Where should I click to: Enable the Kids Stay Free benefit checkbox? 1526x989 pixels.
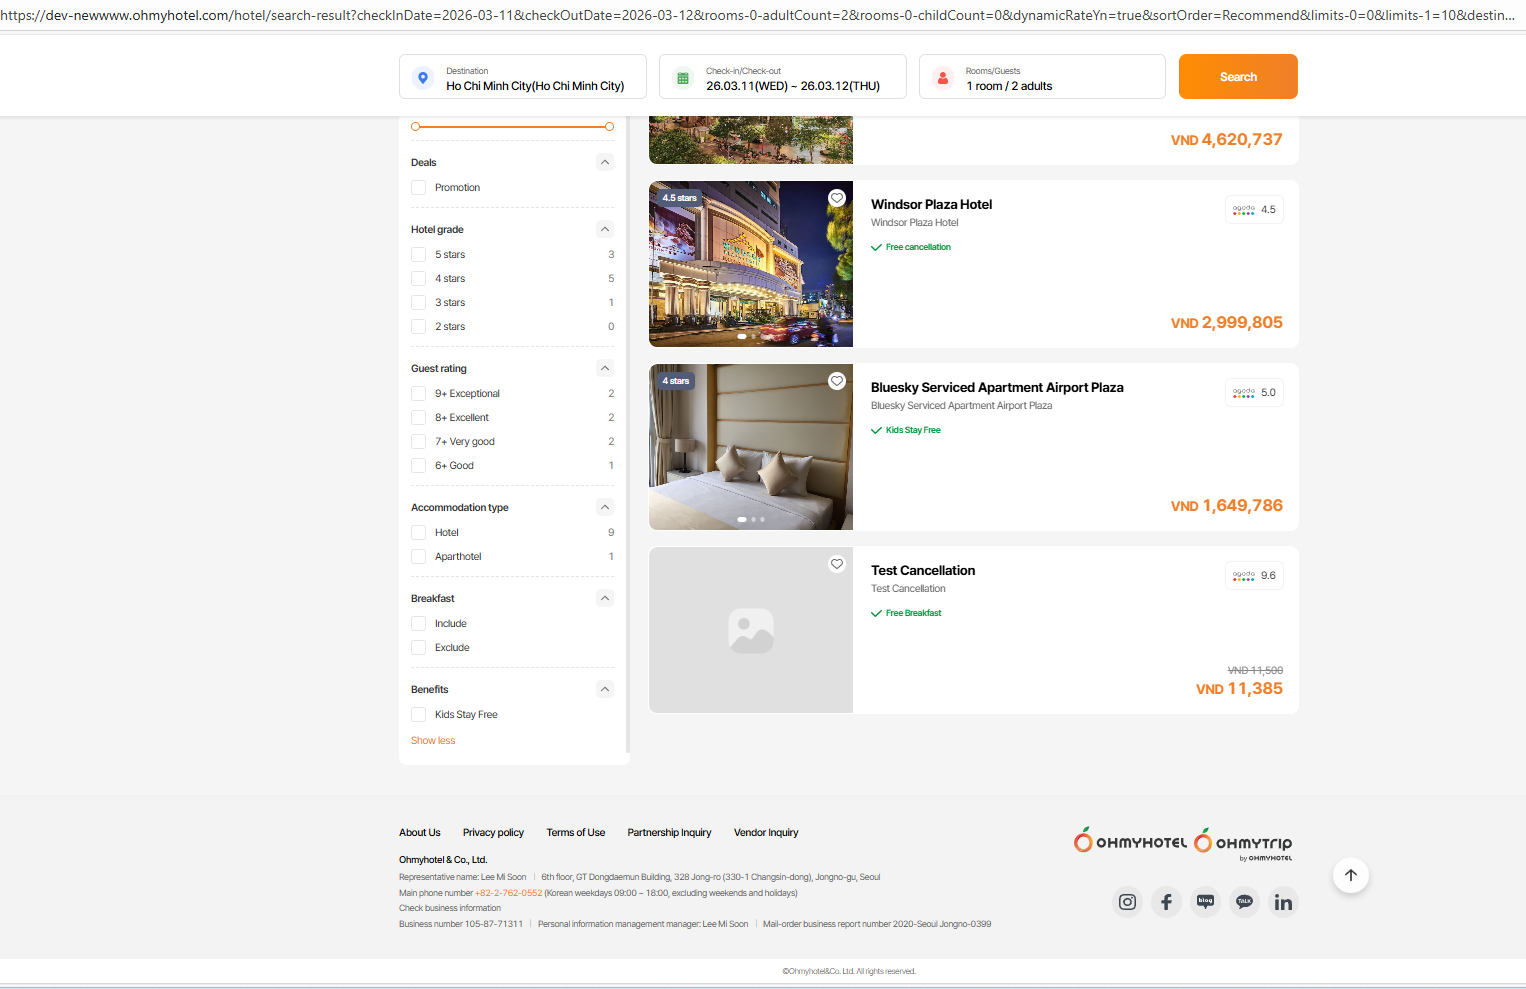click(x=419, y=715)
